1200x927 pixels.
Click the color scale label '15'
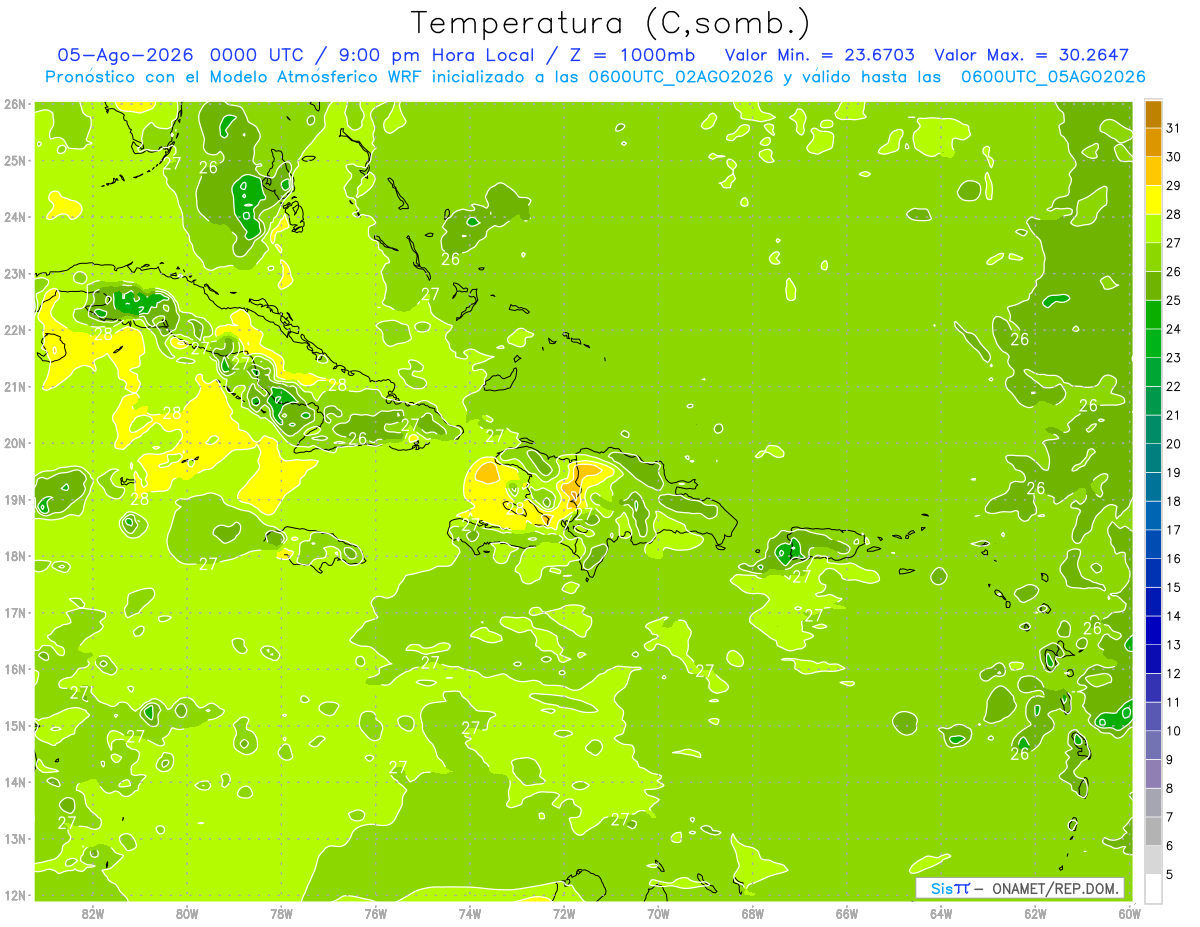pos(1173,587)
